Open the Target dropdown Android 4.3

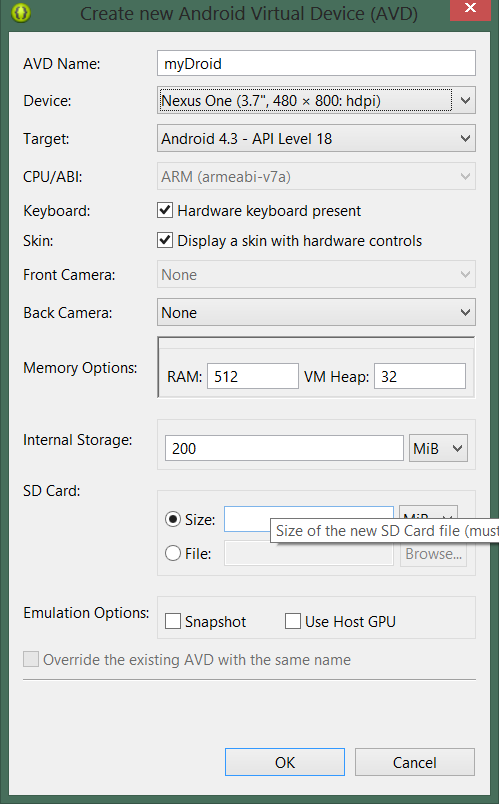pyautogui.click(x=316, y=138)
